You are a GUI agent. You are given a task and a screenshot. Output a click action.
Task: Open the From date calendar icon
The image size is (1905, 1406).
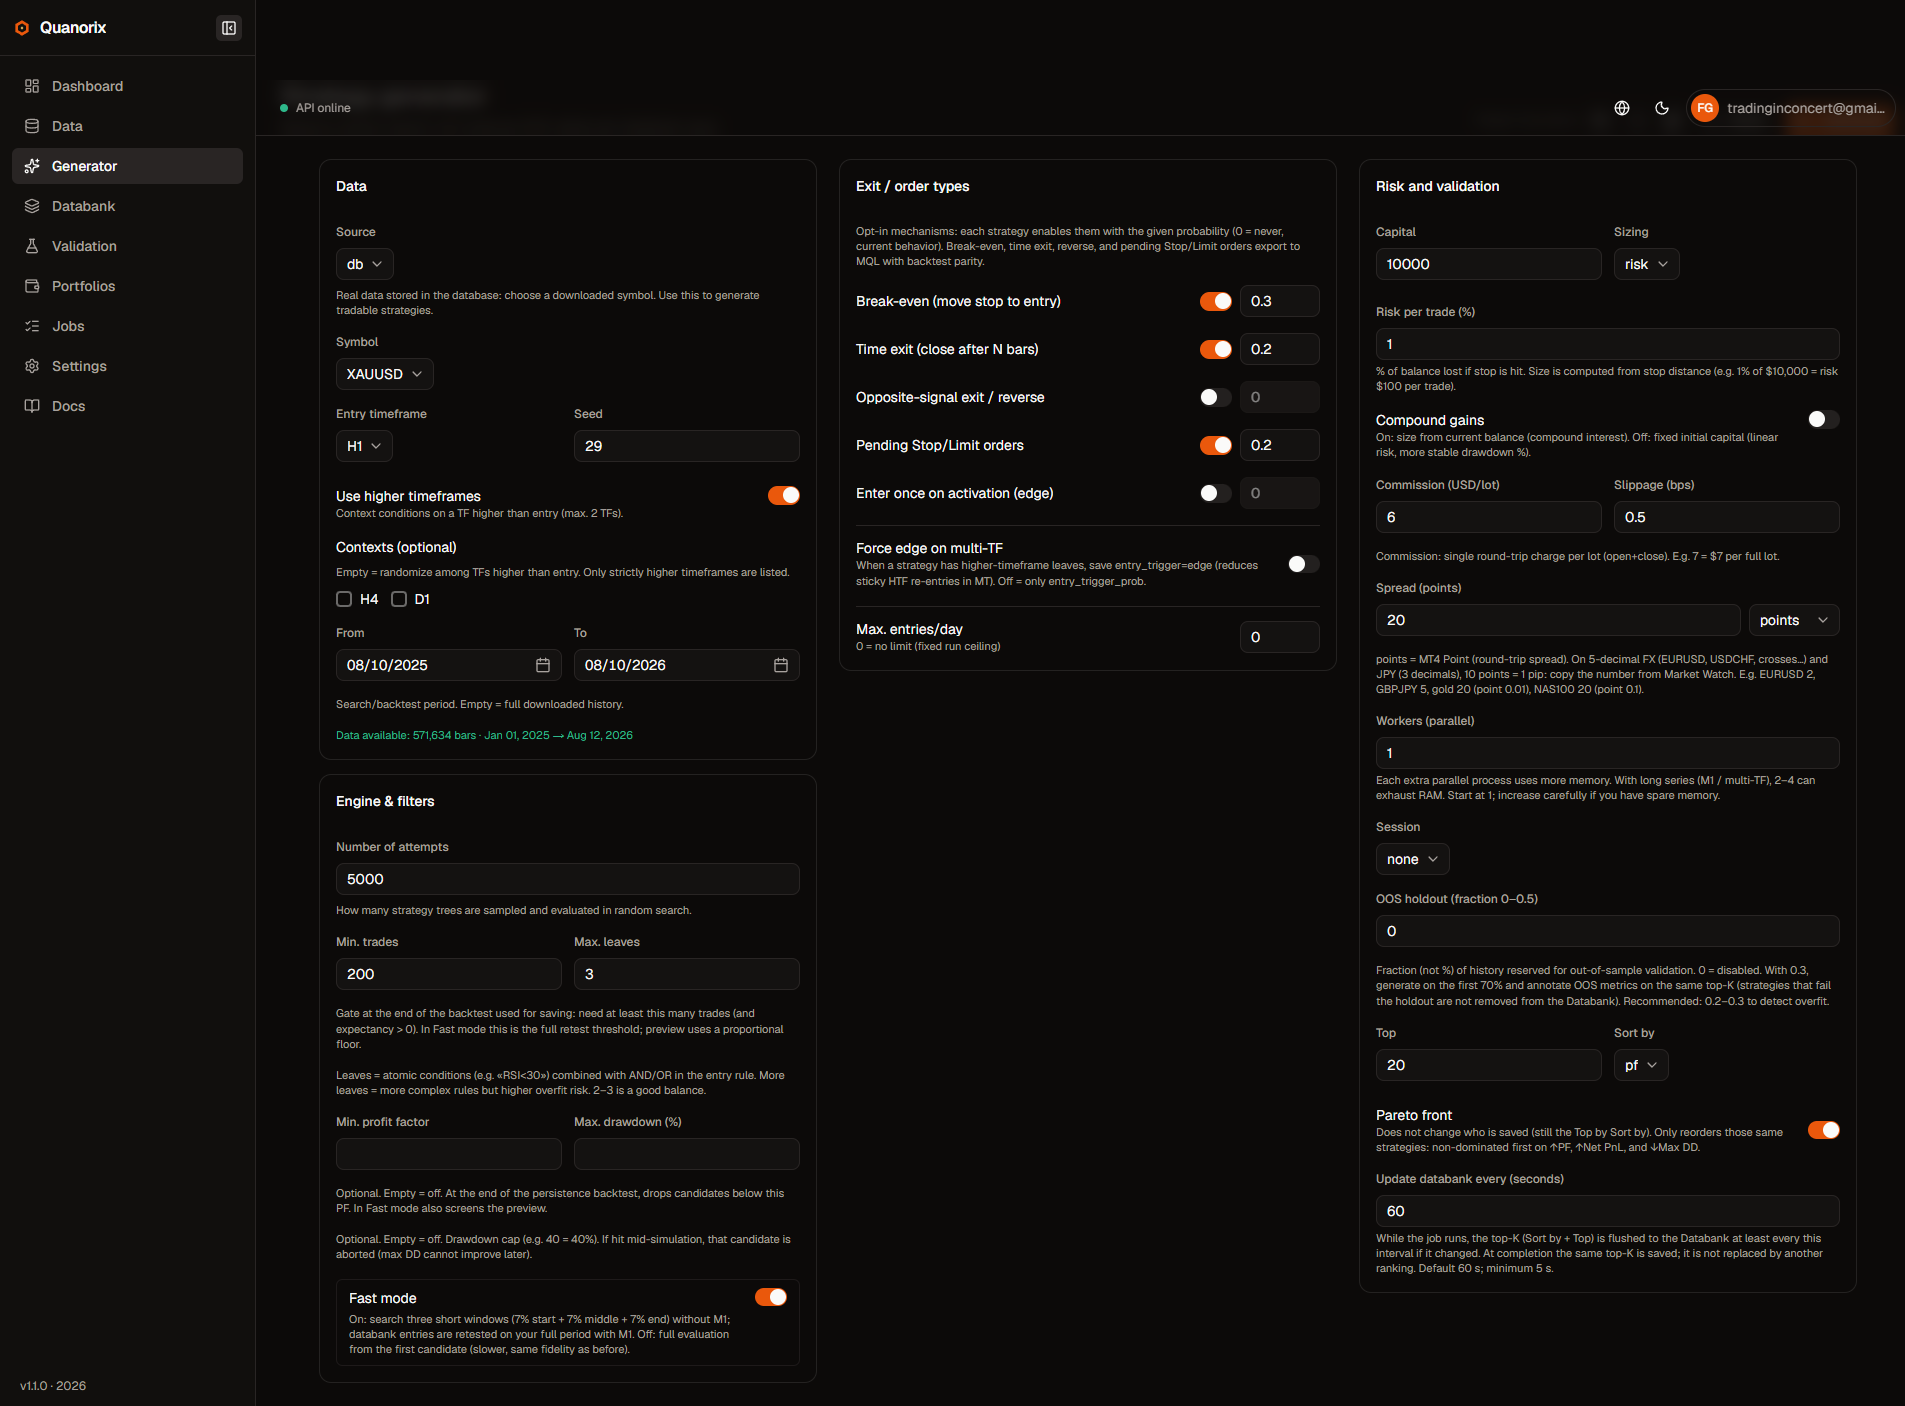point(543,665)
